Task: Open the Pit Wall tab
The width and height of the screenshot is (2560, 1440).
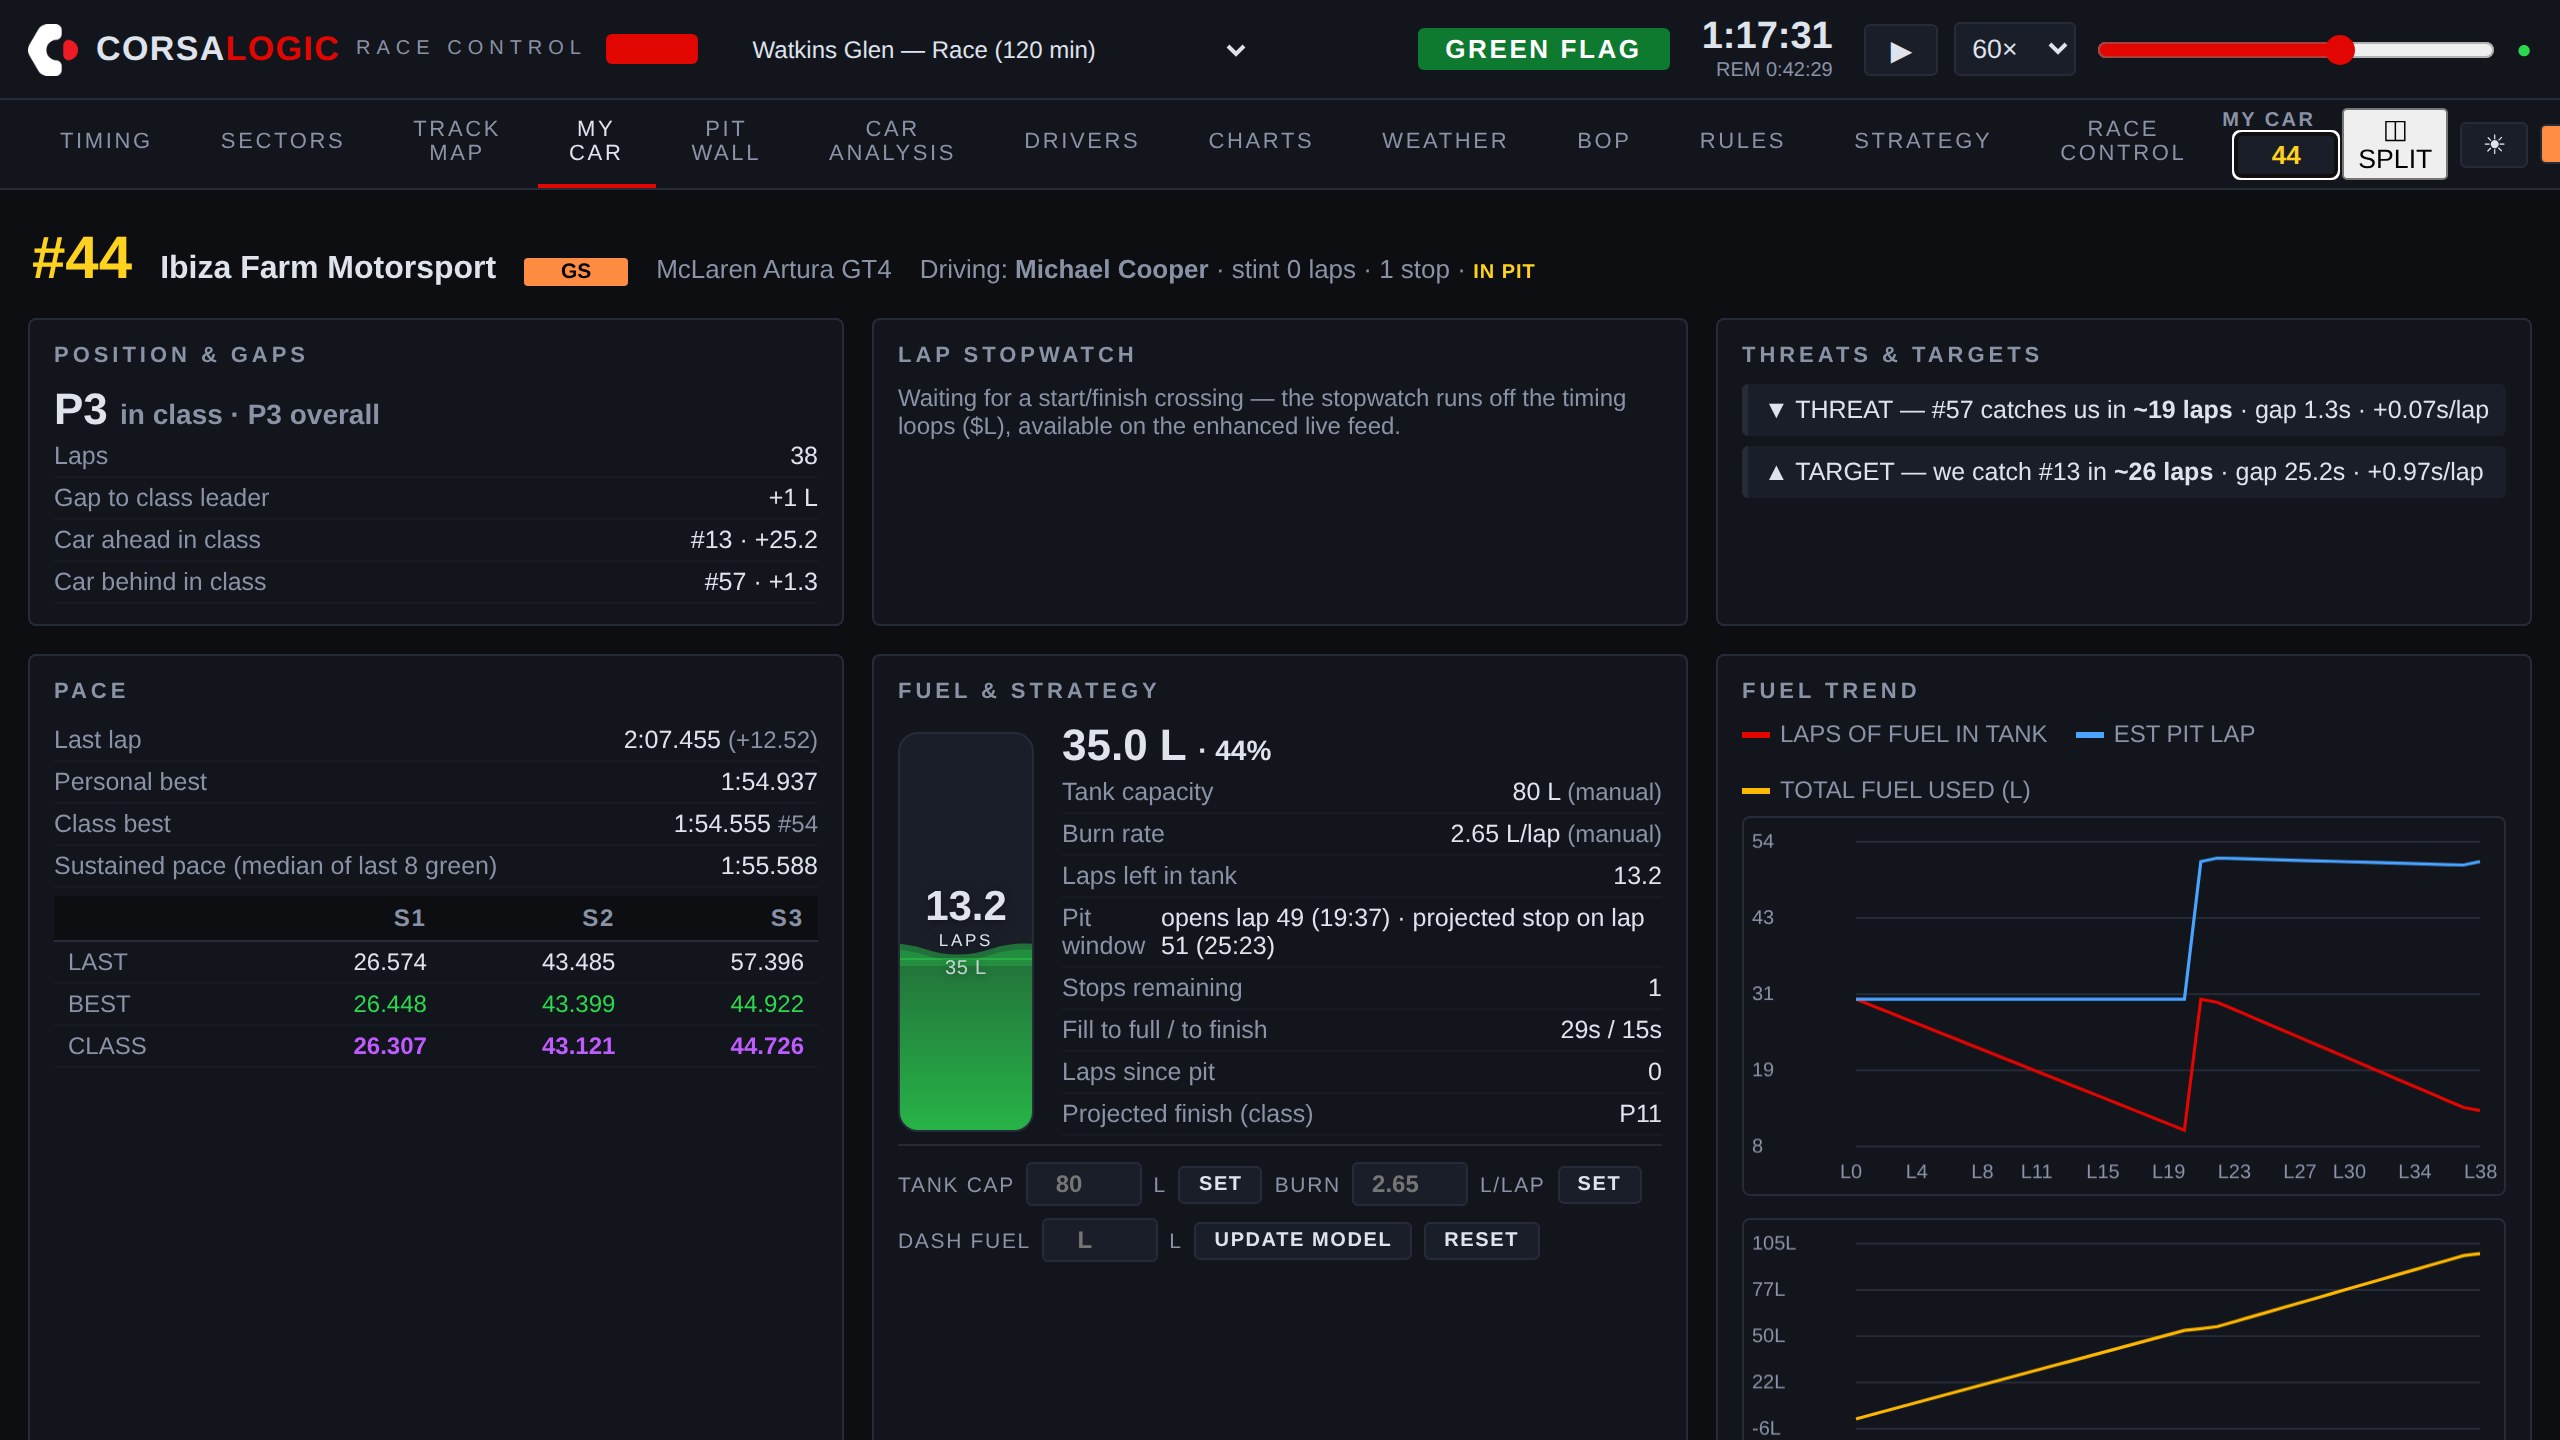Action: coord(726,141)
